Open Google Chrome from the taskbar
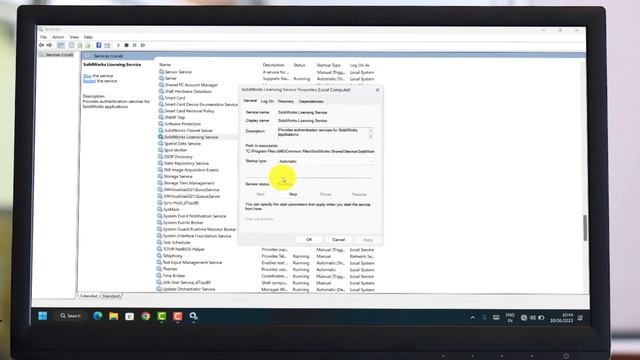This screenshot has height=360, width=640. tap(146, 316)
